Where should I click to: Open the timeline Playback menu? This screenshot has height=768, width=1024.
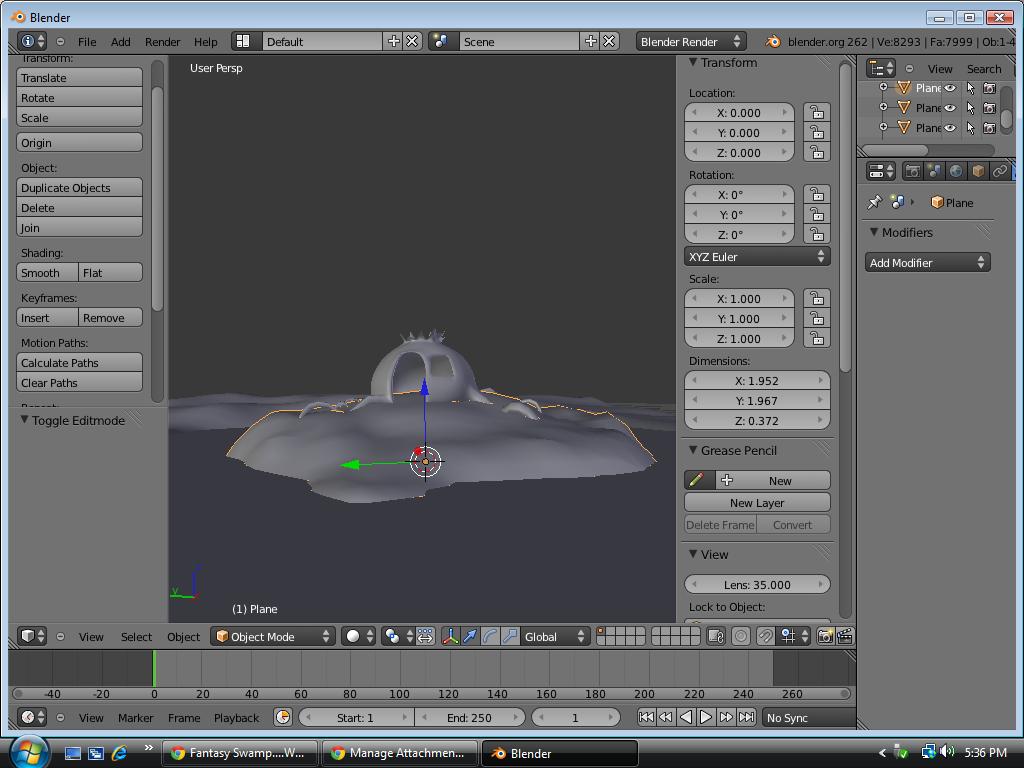(236, 717)
